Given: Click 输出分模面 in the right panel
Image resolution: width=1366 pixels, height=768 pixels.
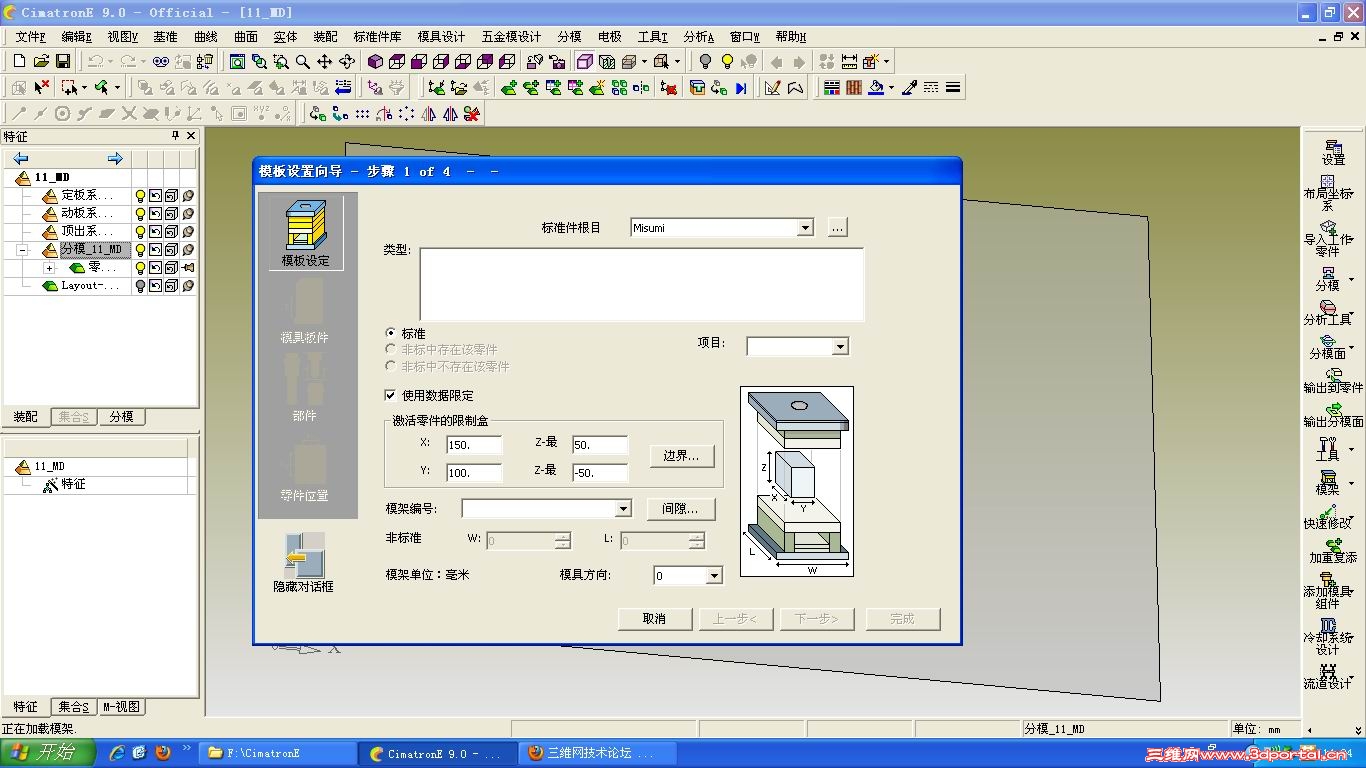Looking at the screenshot, I should [1333, 415].
